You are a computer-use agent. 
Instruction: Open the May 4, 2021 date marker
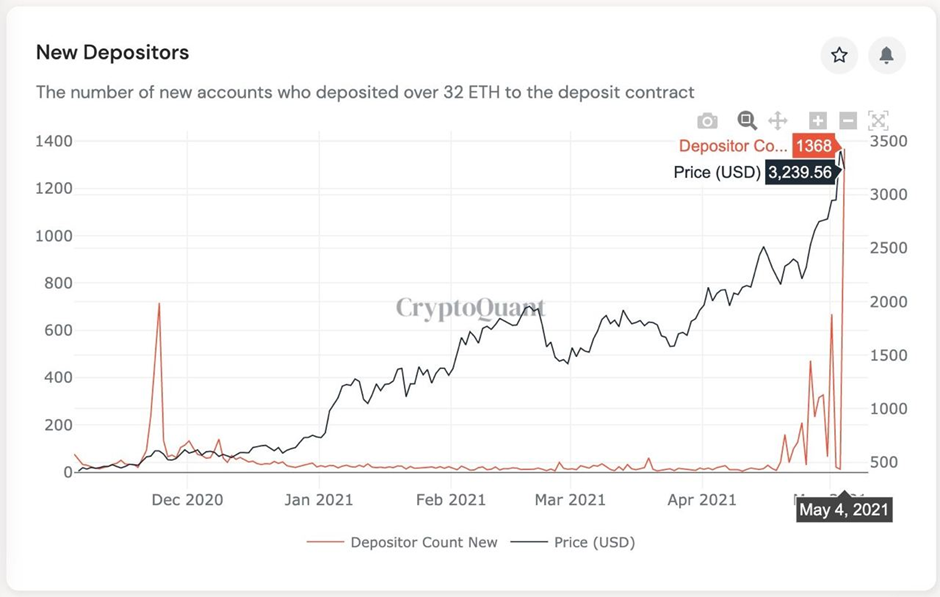(x=844, y=509)
